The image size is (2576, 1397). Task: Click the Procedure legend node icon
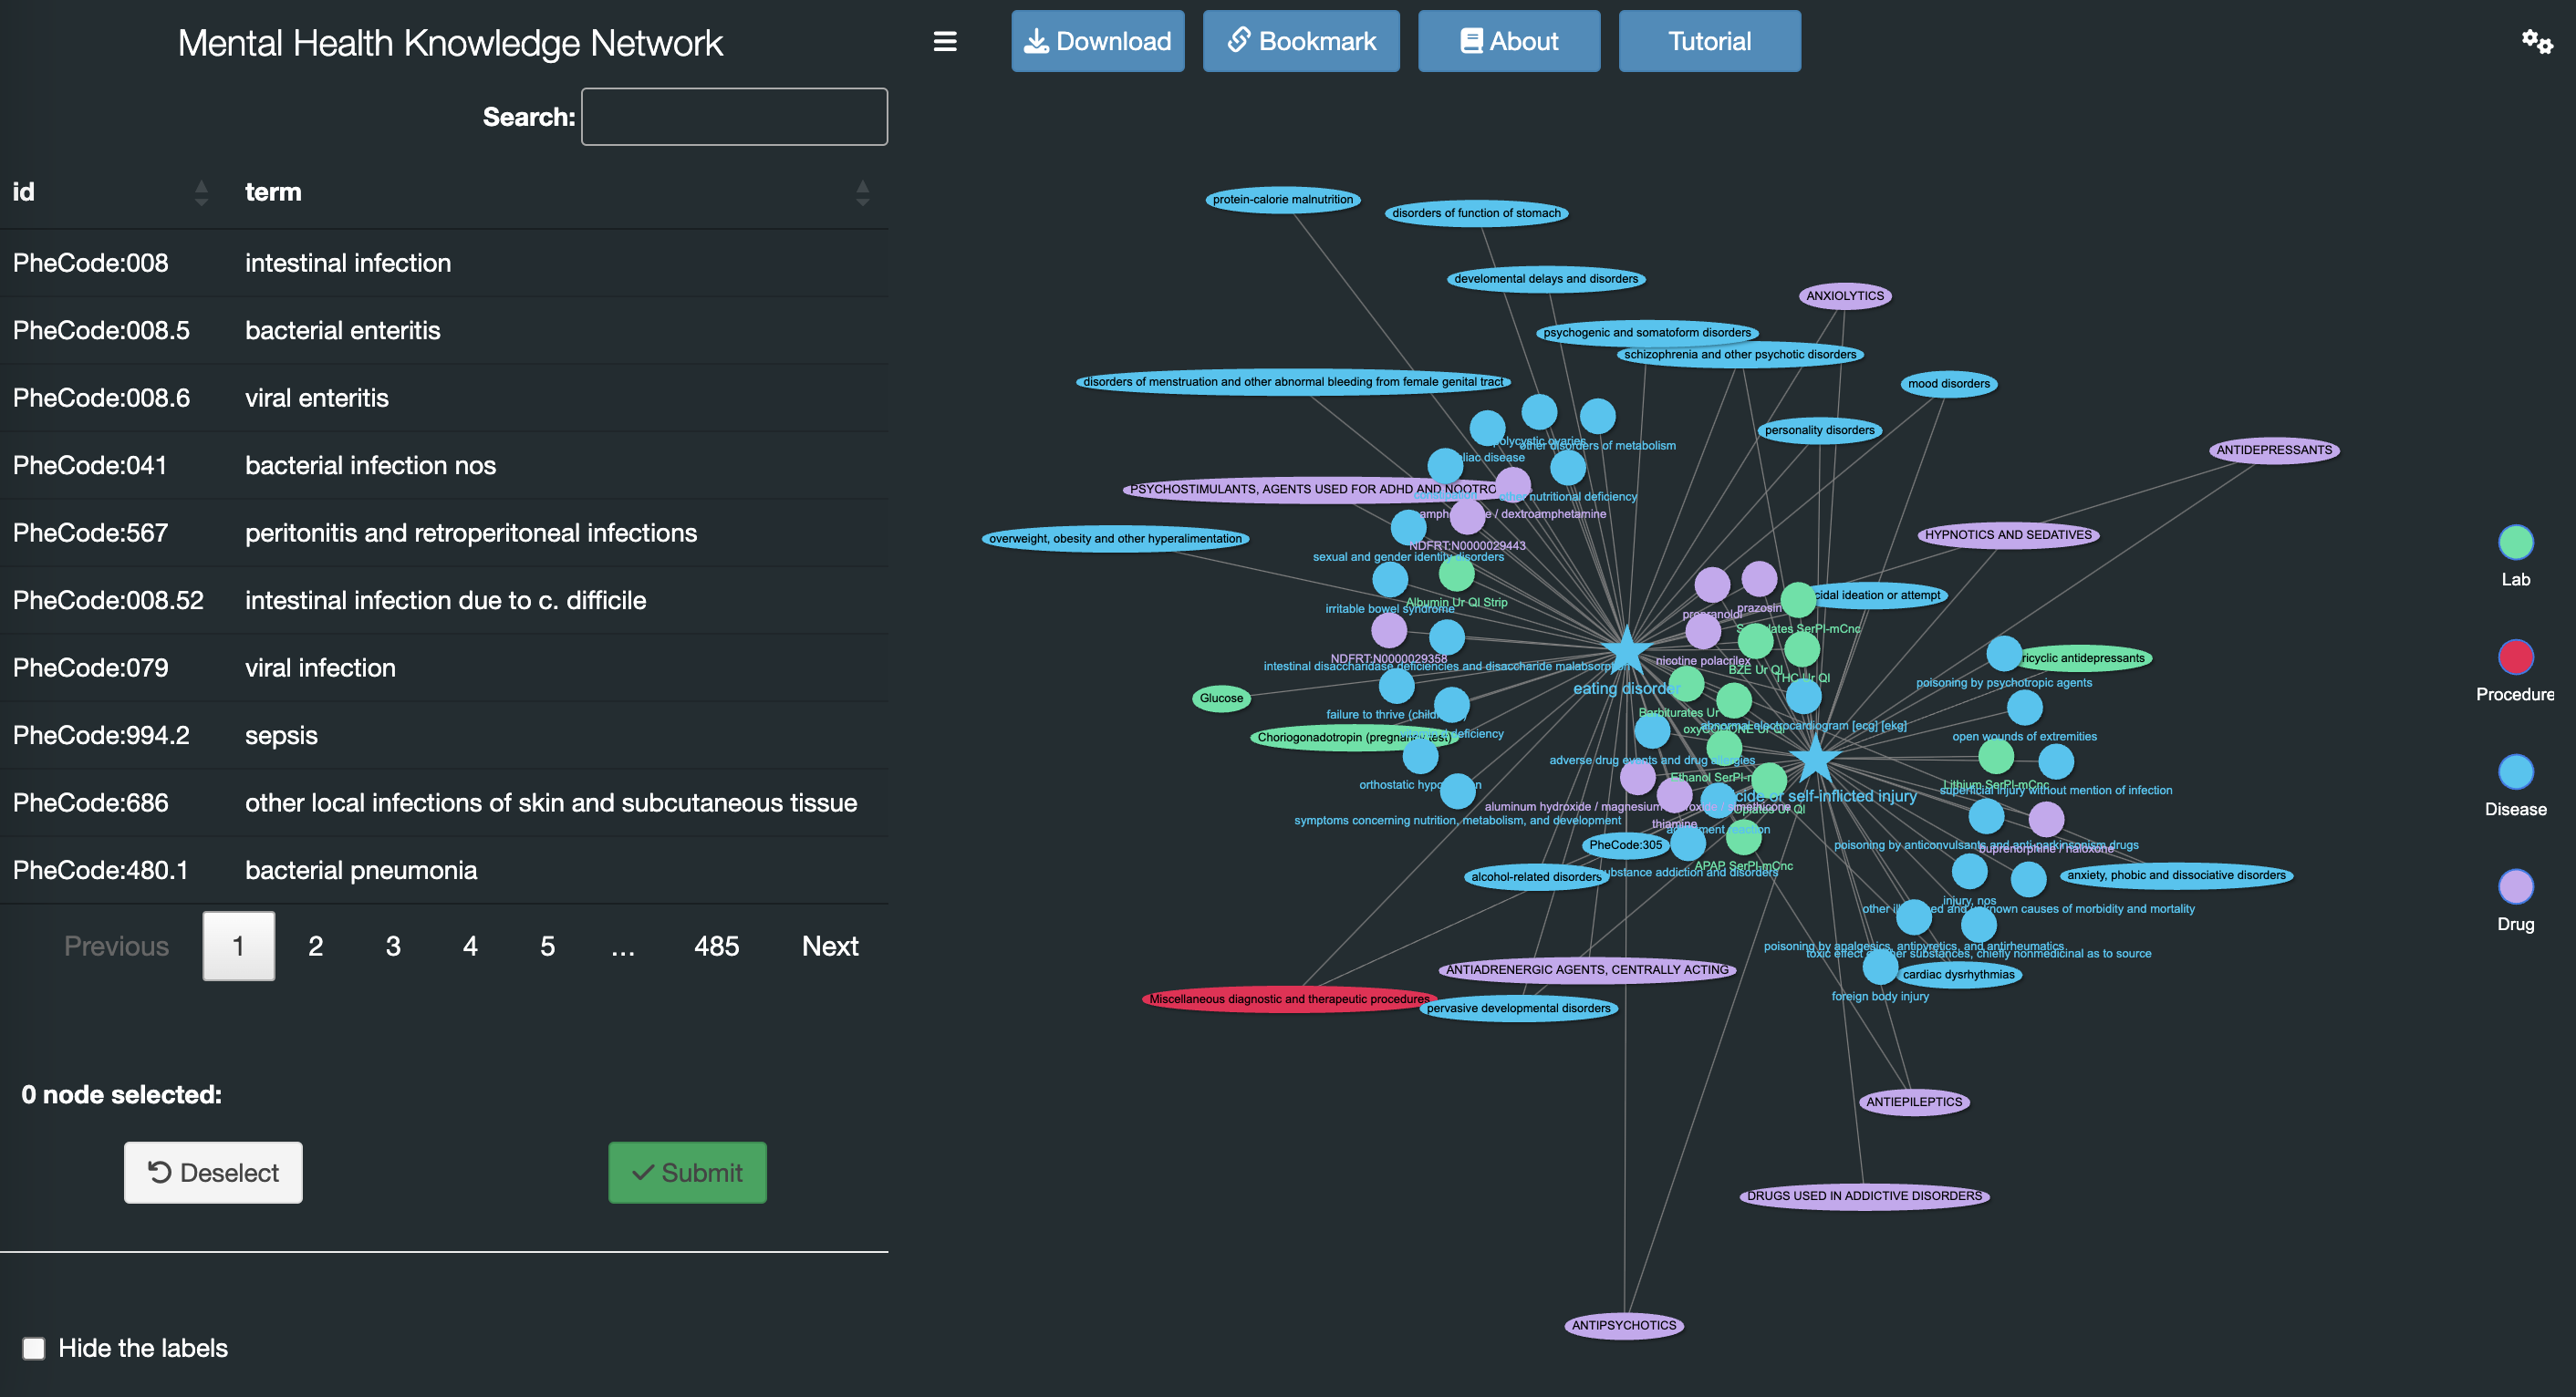(x=2516, y=657)
